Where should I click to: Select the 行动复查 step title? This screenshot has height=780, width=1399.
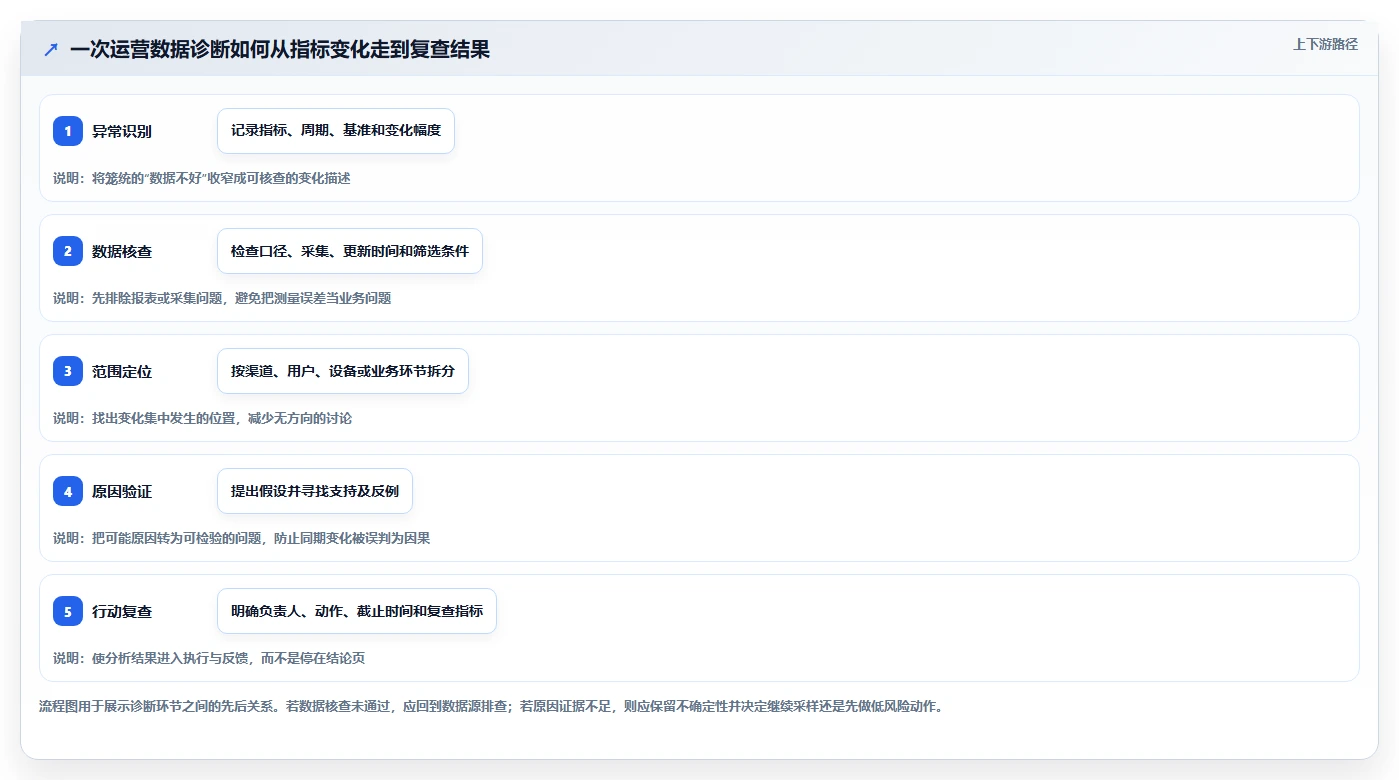click(122, 611)
